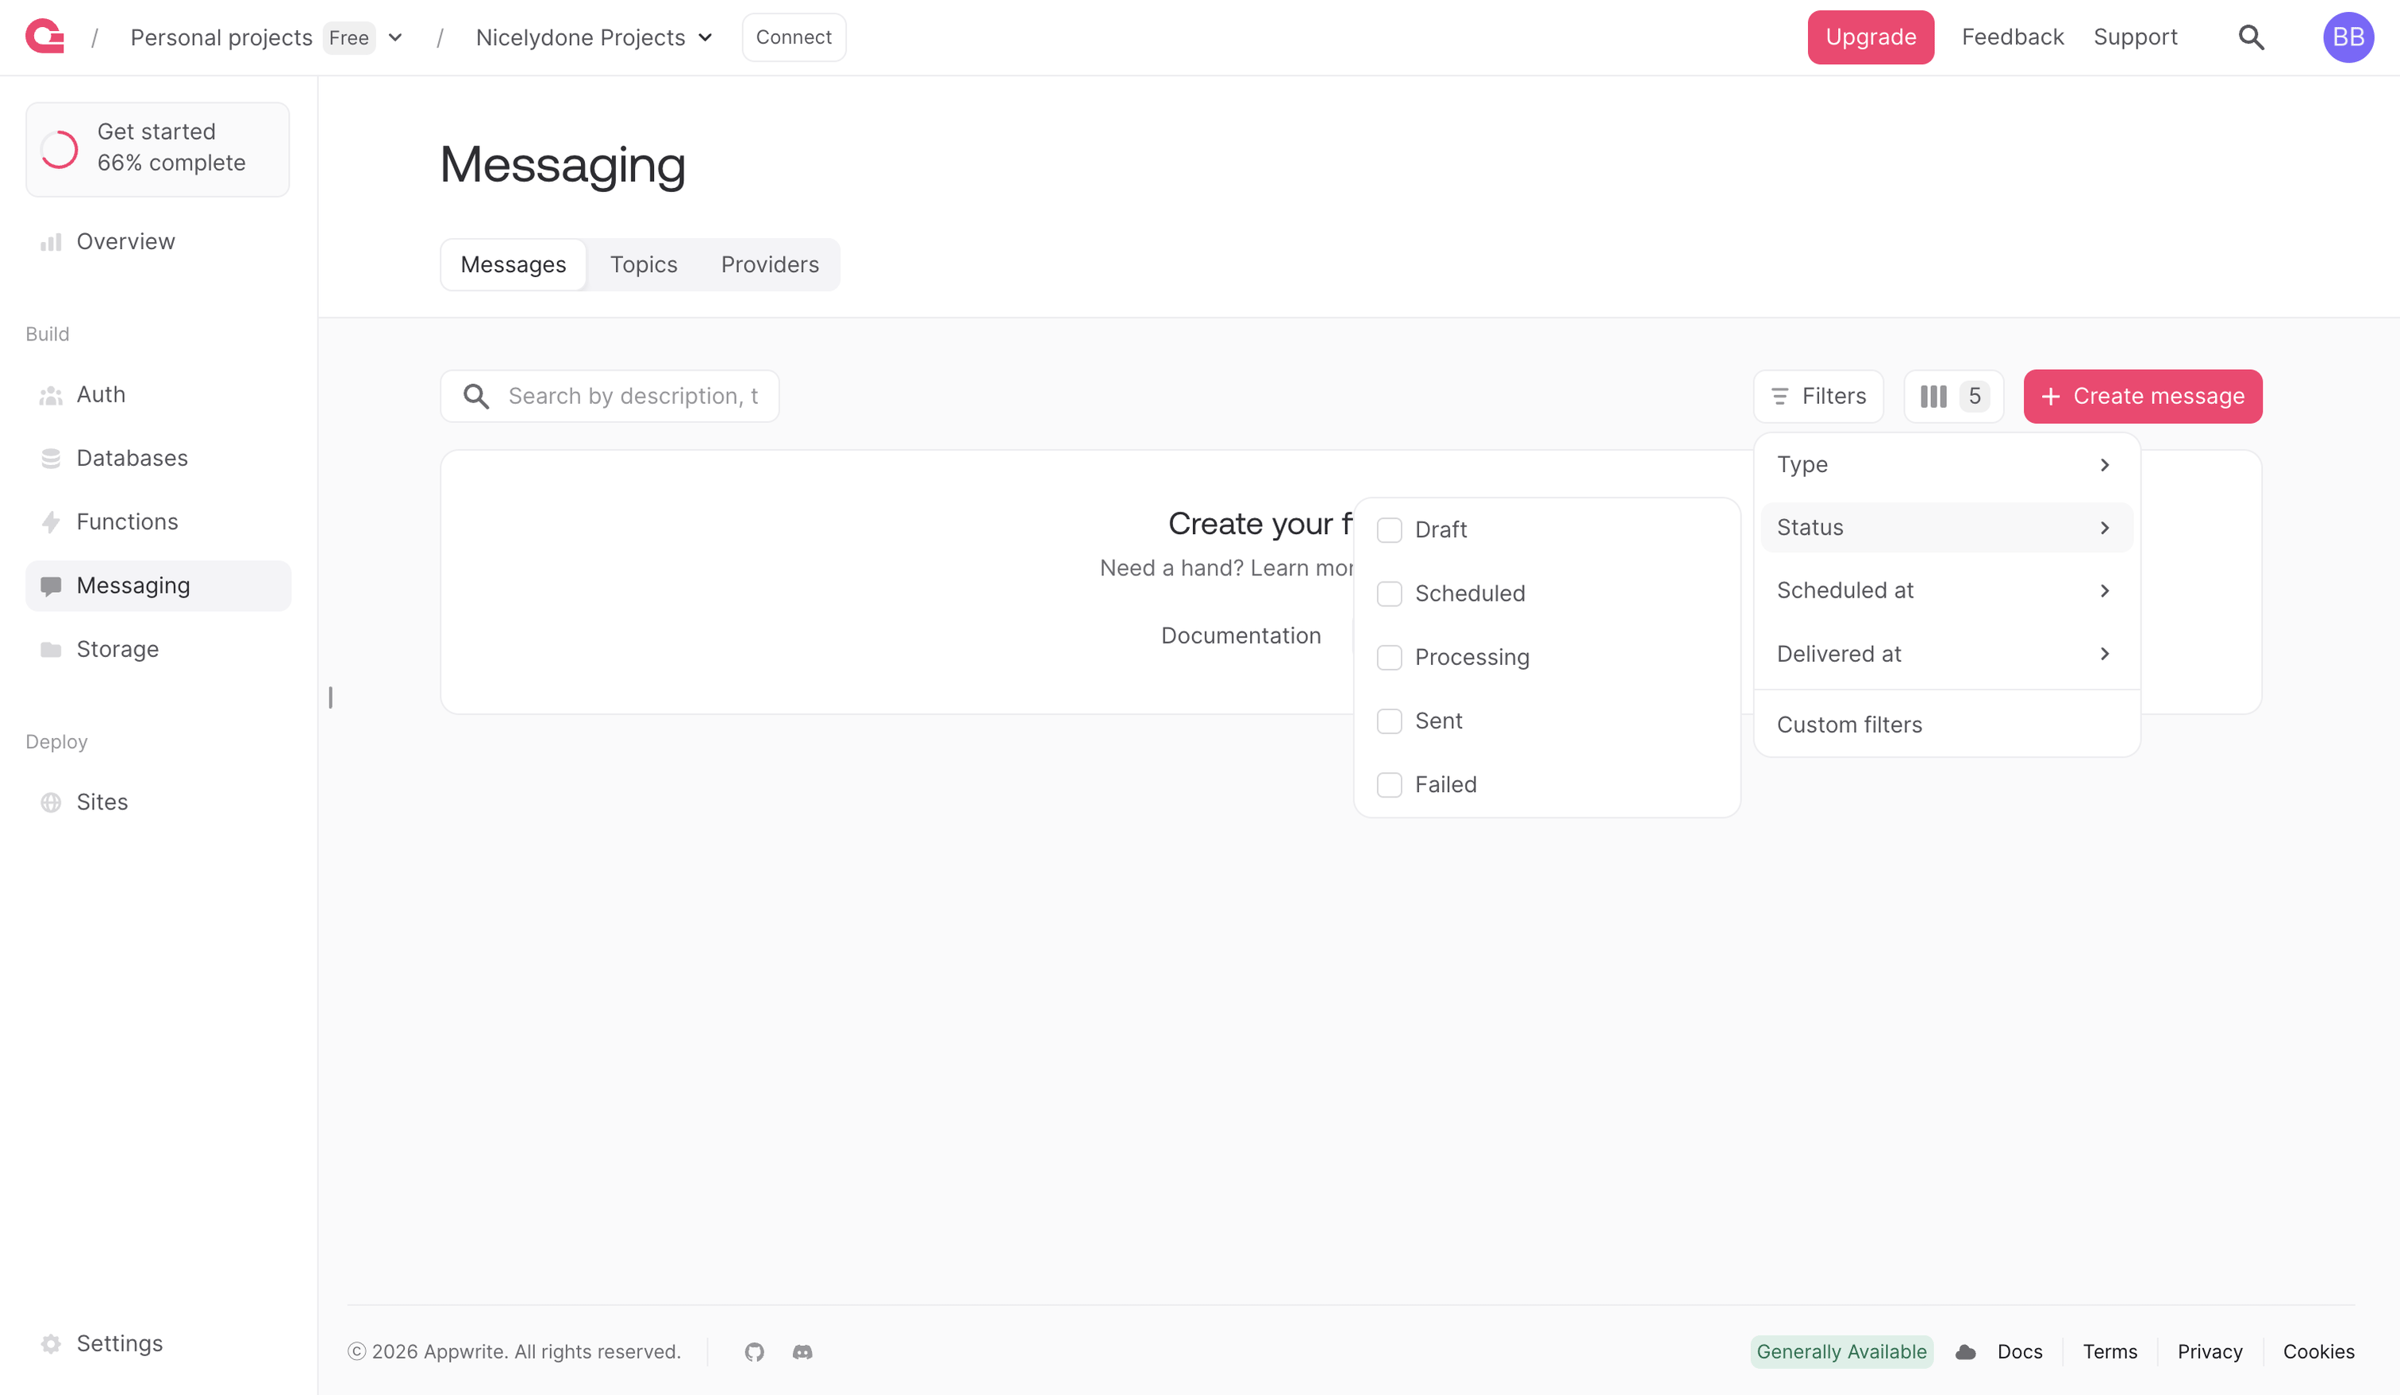Check the Processing status checkbox
The height and width of the screenshot is (1395, 2400).
click(1389, 657)
